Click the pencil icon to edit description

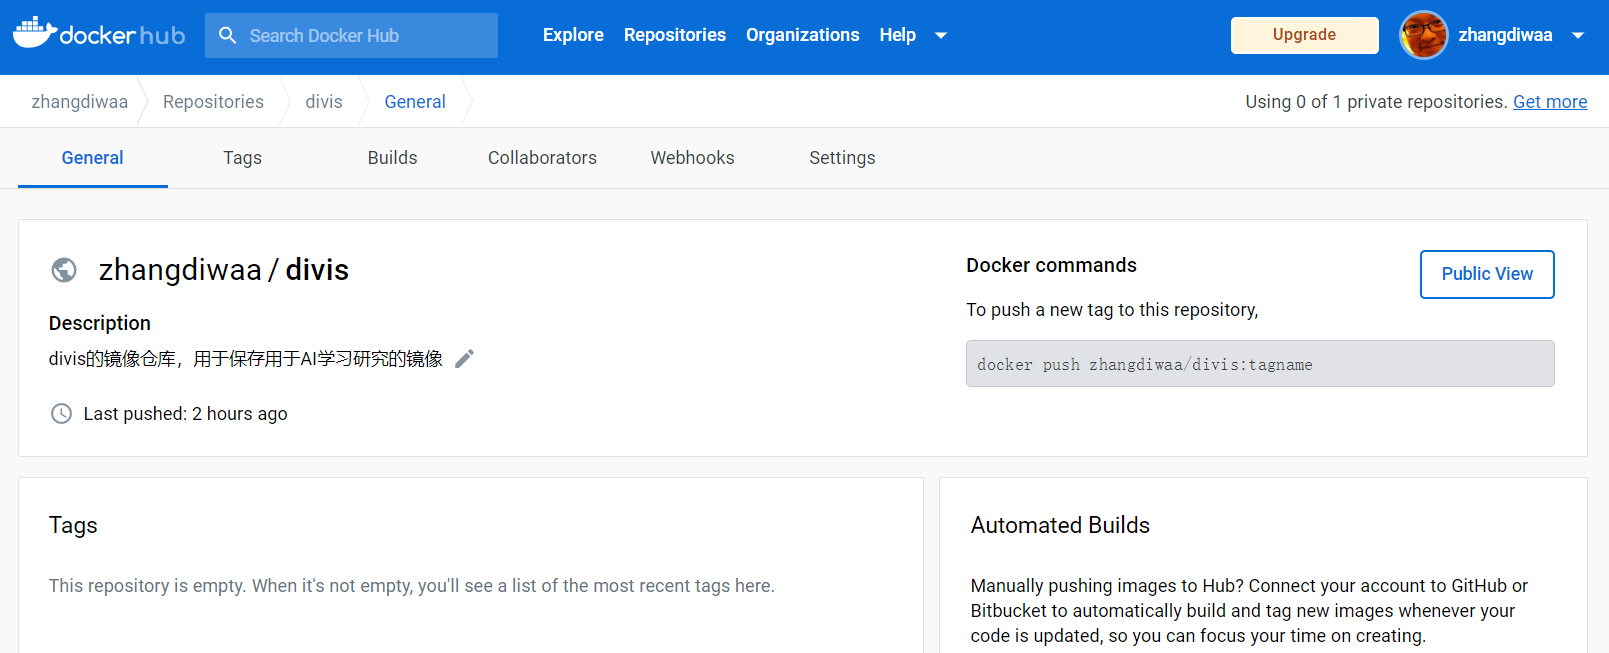pyautogui.click(x=464, y=359)
